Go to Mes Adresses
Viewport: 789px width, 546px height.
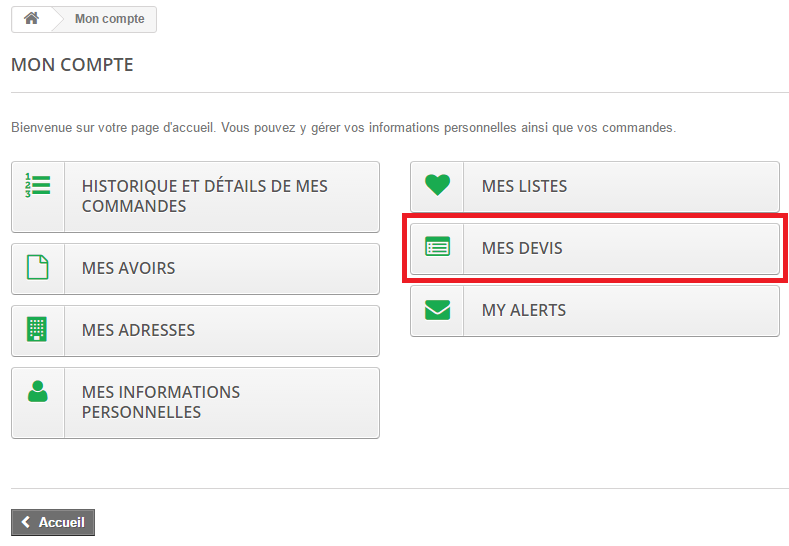point(195,331)
